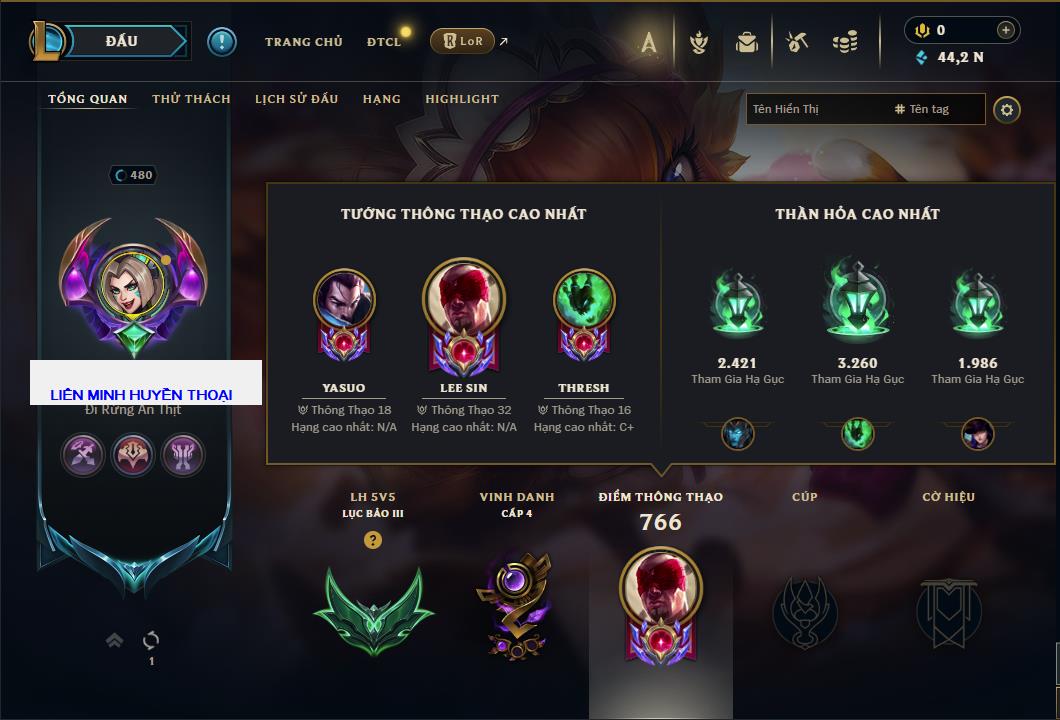Open the LỊCH SỬ ĐẤU tab
Viewport: 1060px width, 720px height.
click(x=296, y=99)
